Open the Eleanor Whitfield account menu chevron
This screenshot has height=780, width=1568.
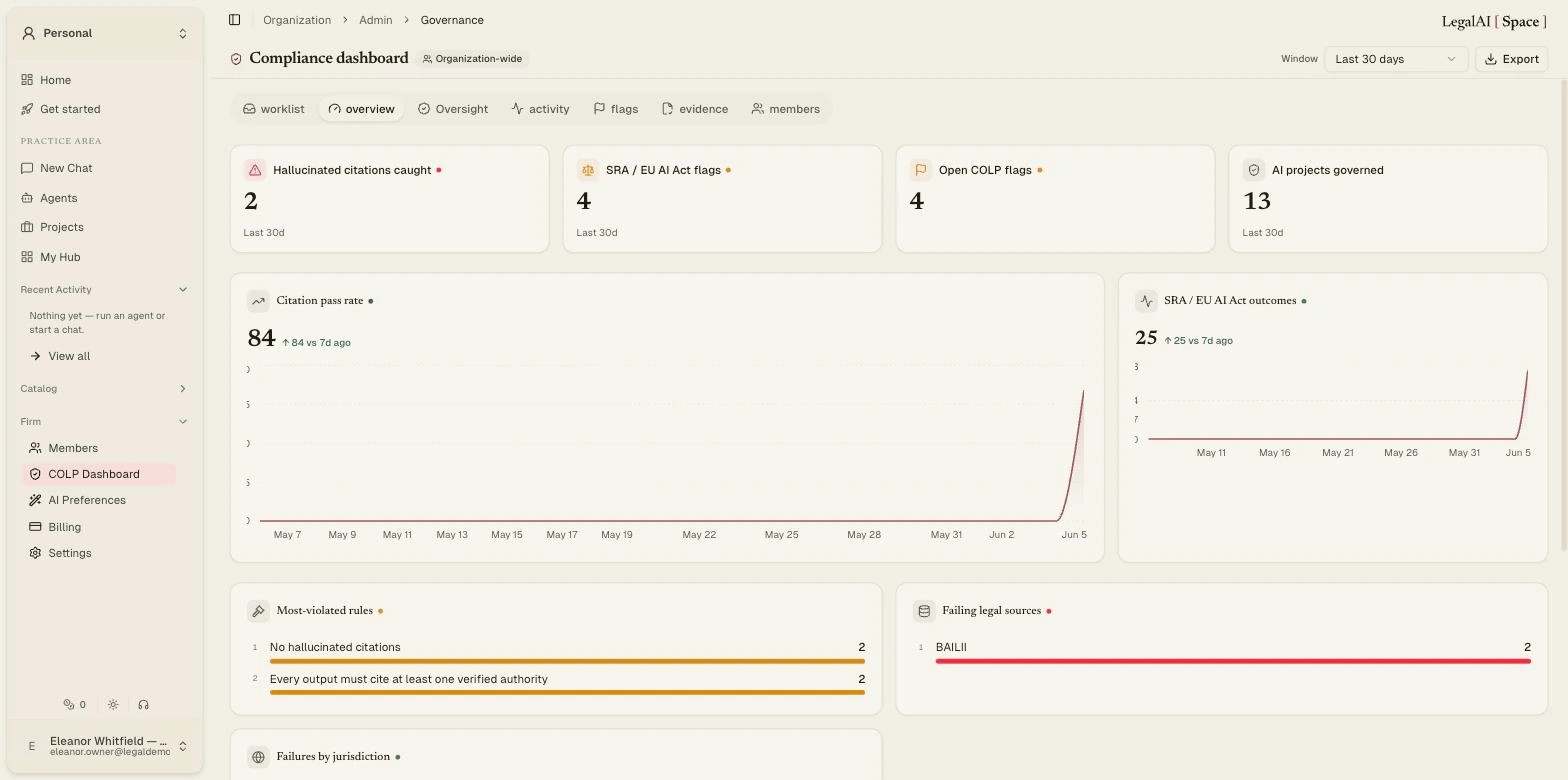(183, 746)
